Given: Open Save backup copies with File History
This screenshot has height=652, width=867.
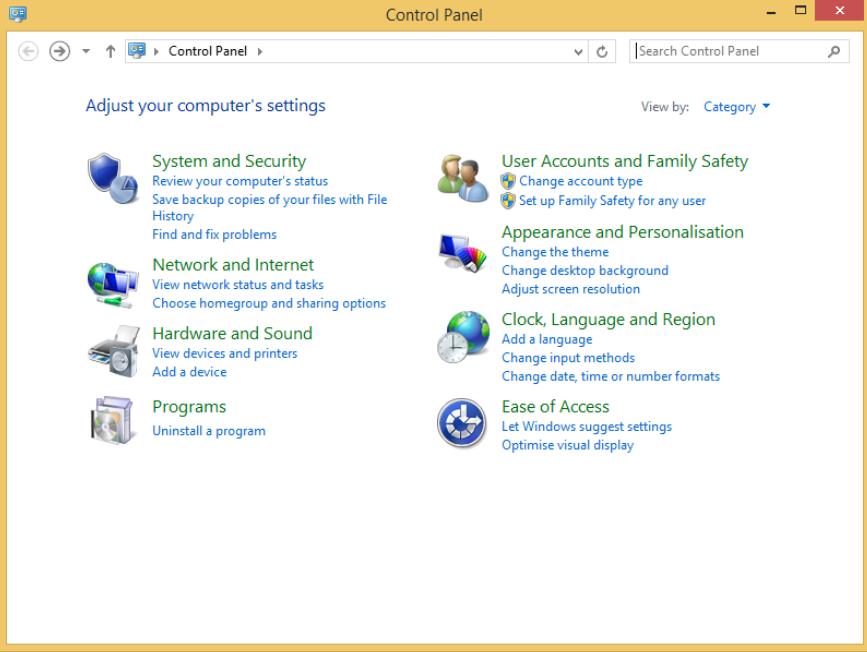Looking at the screenshot, I should 270,207.
